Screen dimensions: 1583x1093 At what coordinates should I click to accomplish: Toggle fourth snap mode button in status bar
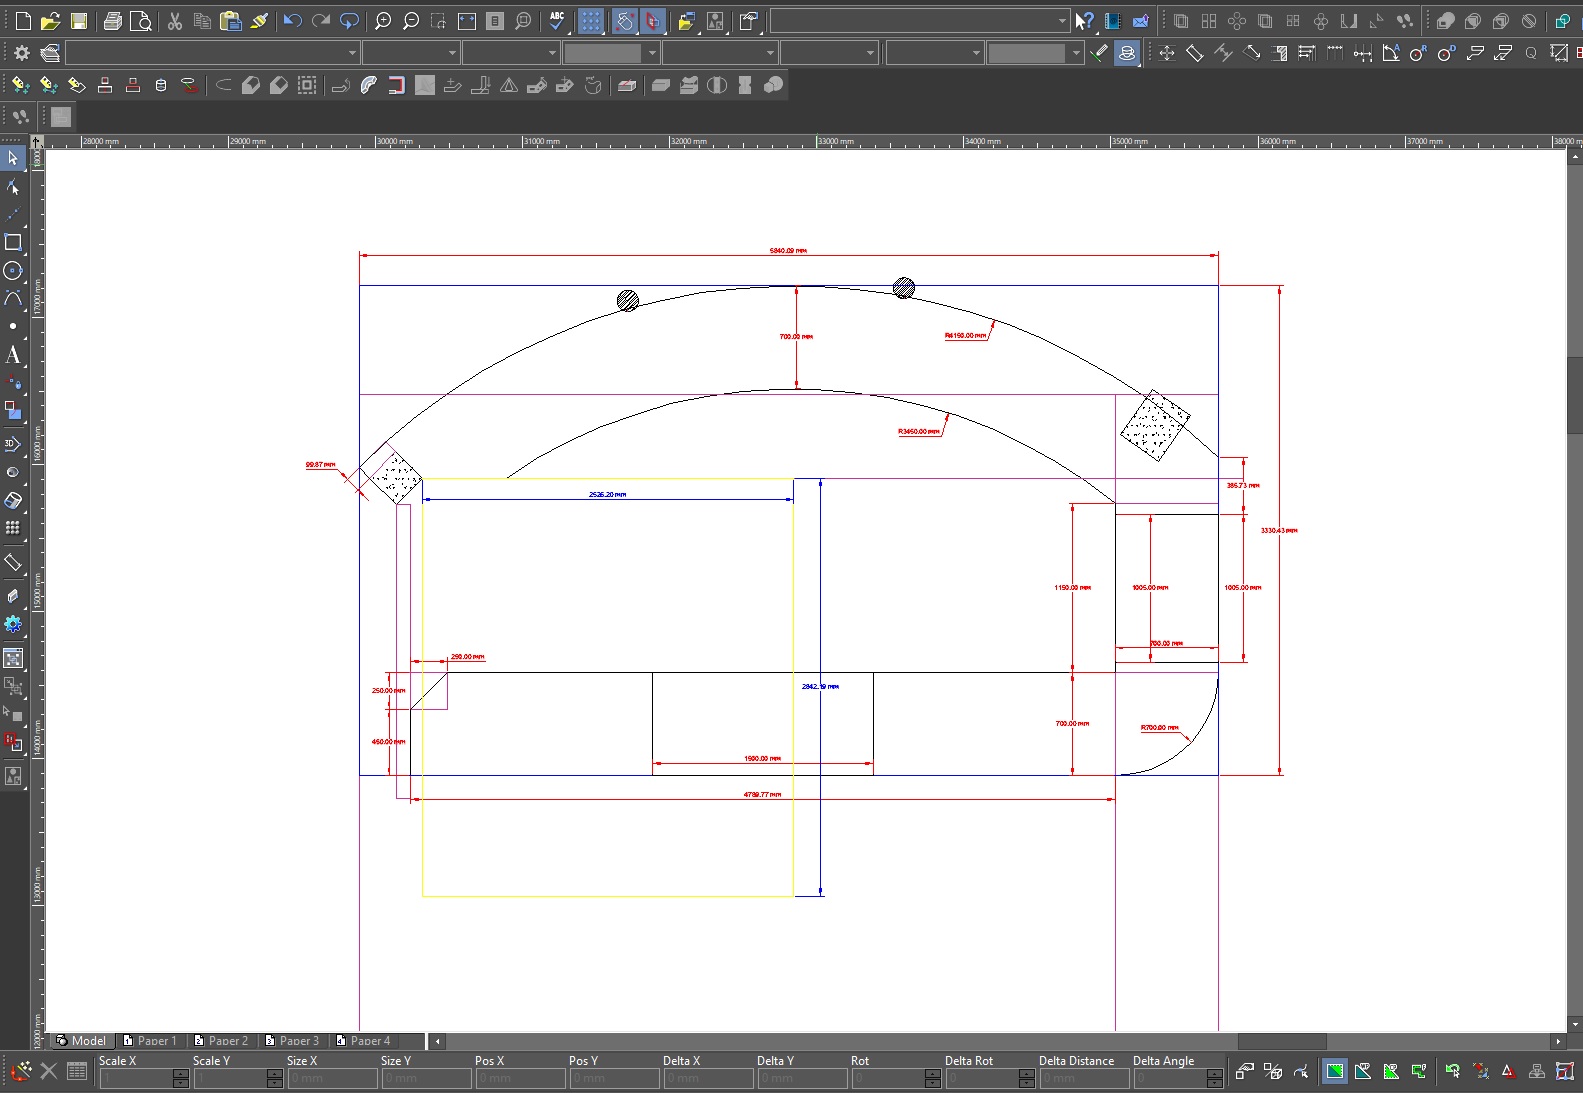point(1419,1071)
